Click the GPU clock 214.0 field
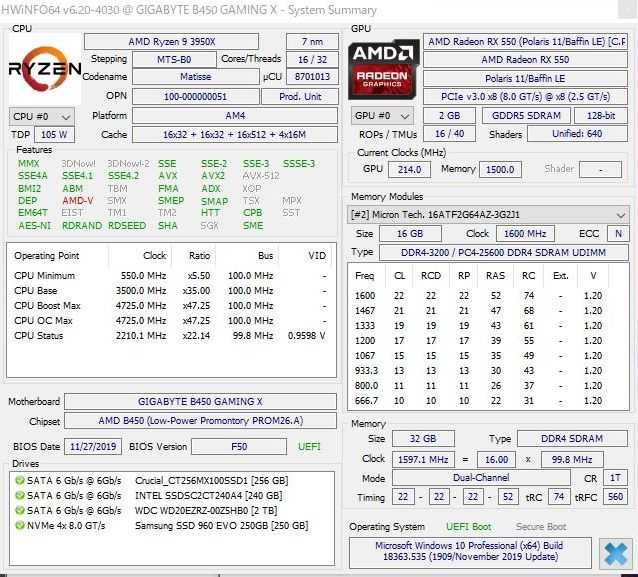Image resolution: width=638 pixels, height=577 pixels. coord(409,169)
